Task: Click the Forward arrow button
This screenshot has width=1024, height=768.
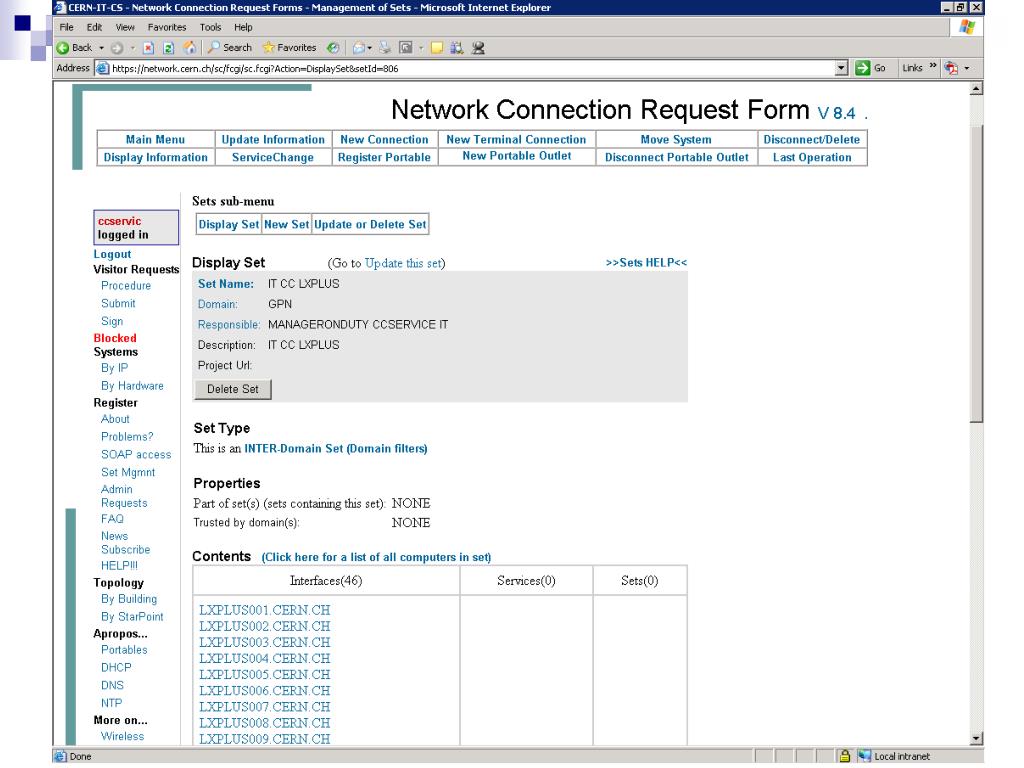Action: 117,48
